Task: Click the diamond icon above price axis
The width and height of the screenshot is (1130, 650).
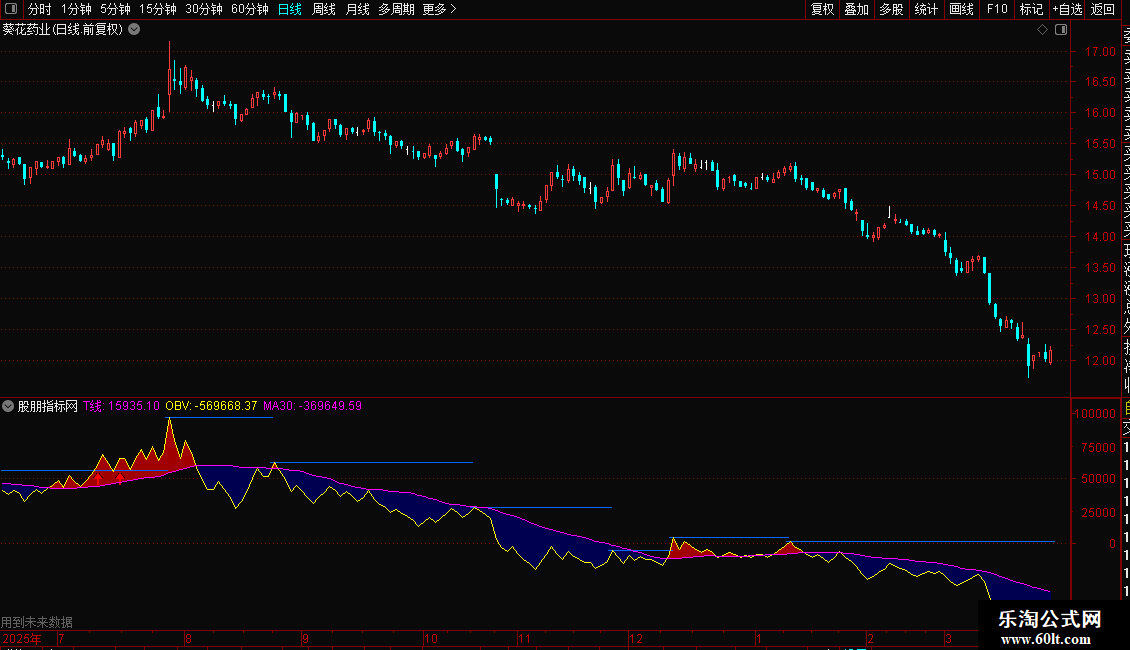Action: (1042, 30)
